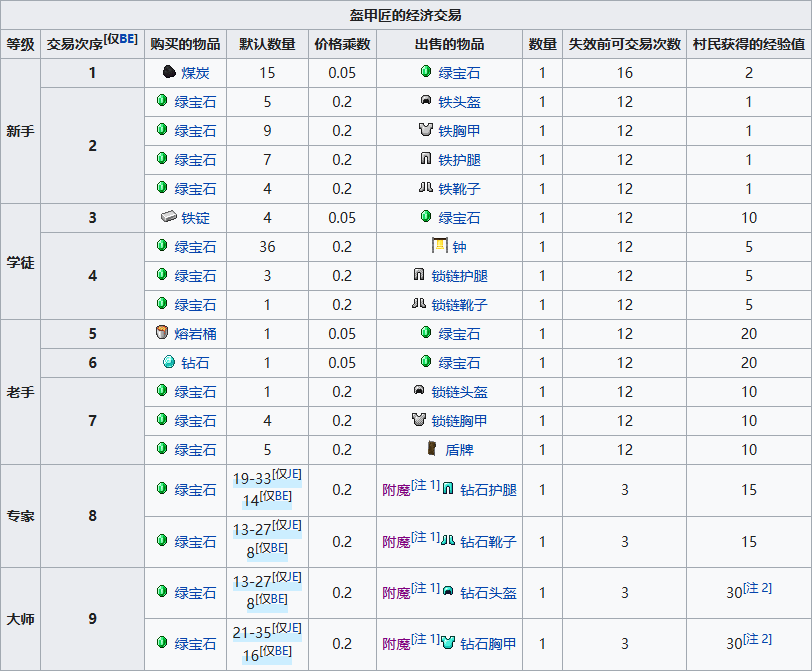The width and height of the screenshot is (812, 671).
Task: Click the iron helmet icon beside 铁头盔
Action: pos(427,102)
